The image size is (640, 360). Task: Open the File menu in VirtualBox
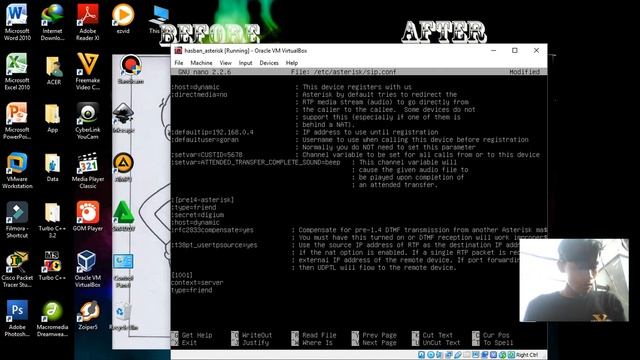(x=179, y=63)
